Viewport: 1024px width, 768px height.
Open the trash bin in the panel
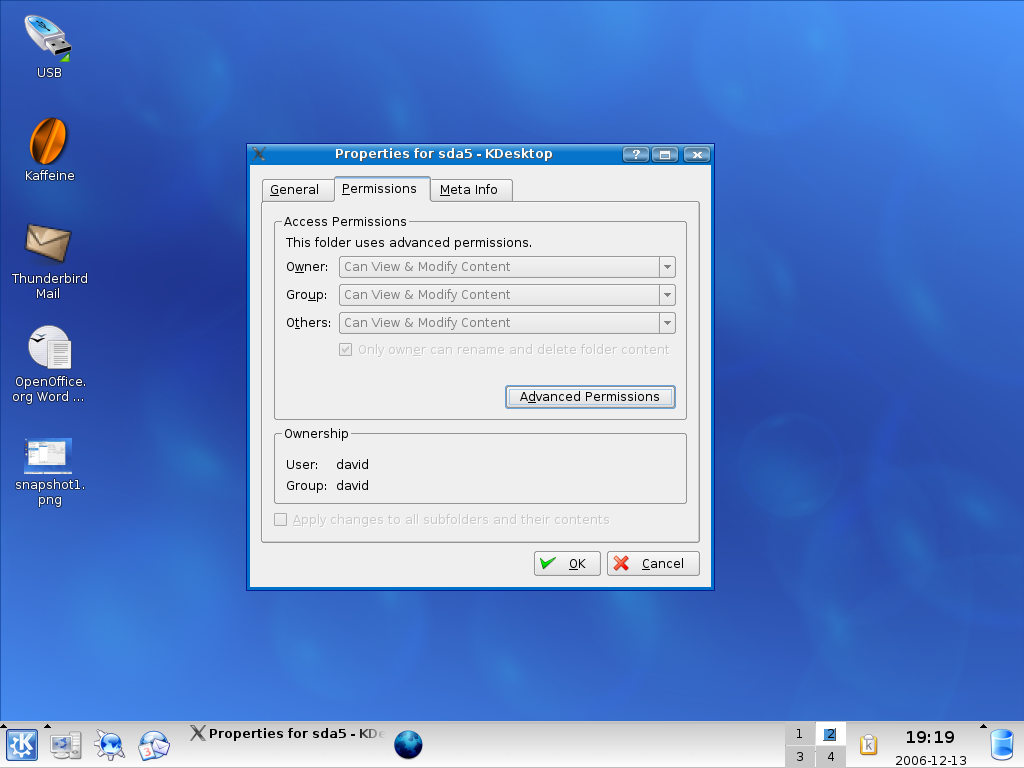click(1001, 745)
